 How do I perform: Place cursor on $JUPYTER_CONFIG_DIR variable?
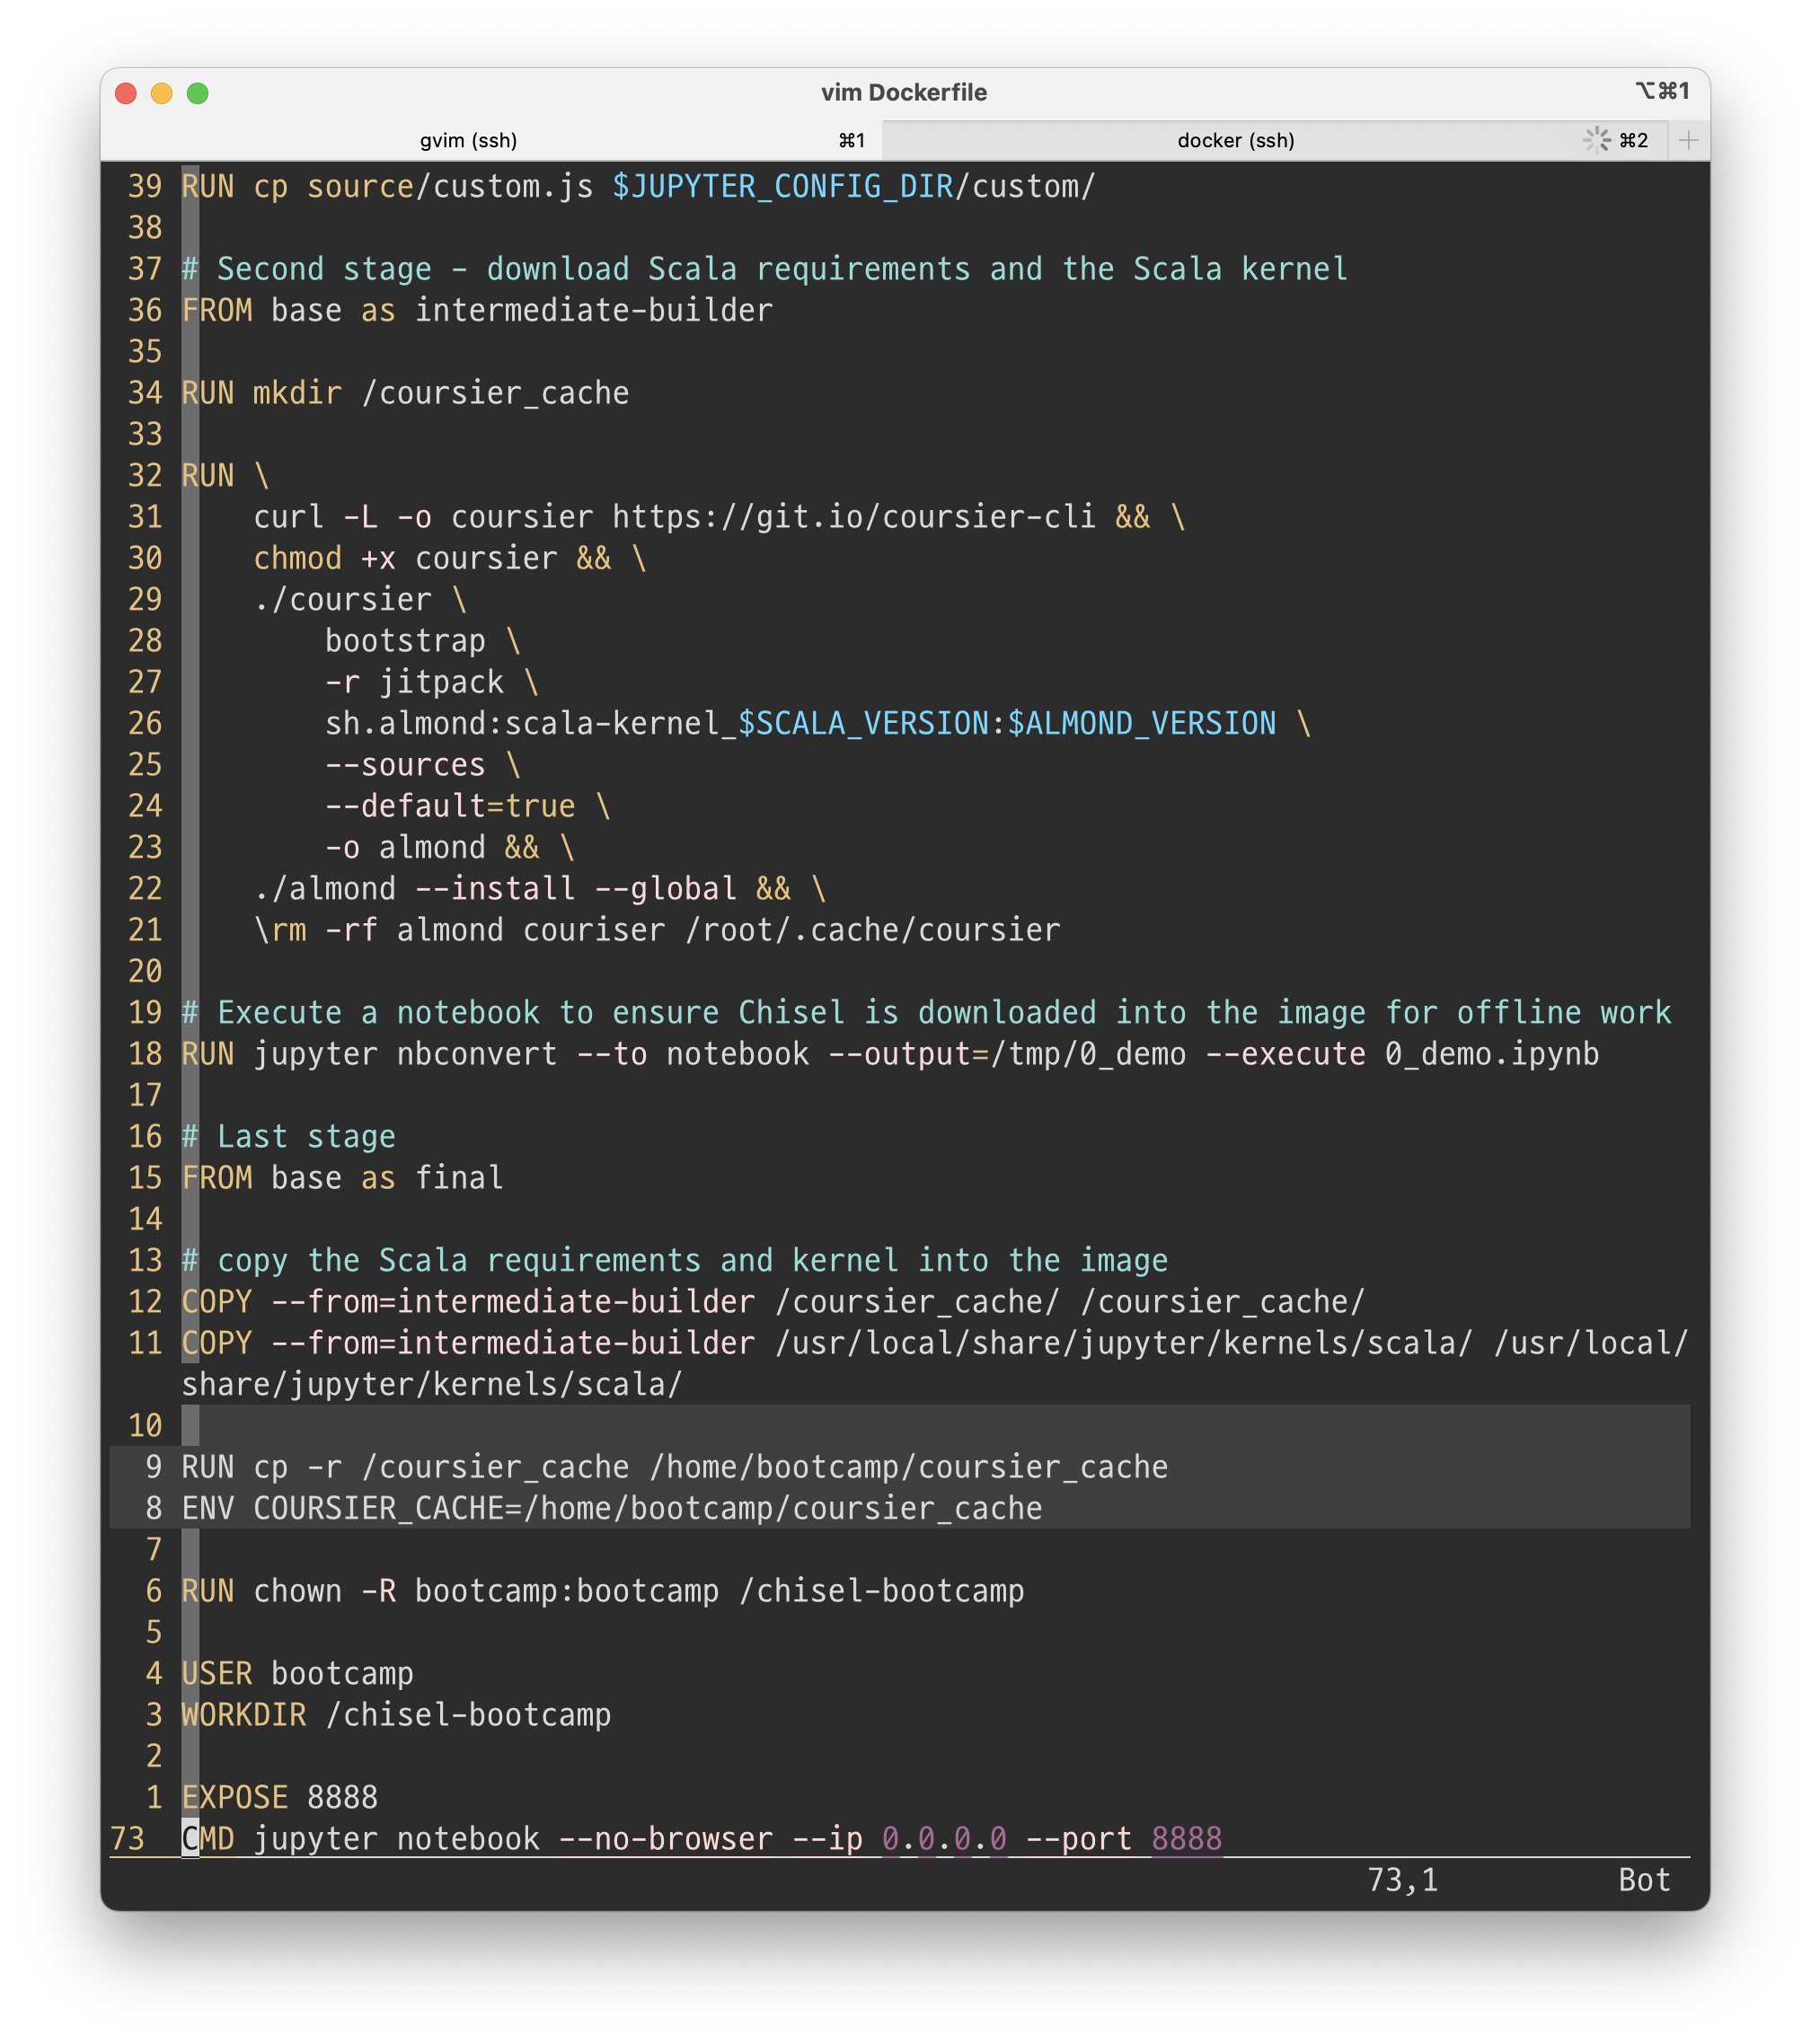coord(782,186)
